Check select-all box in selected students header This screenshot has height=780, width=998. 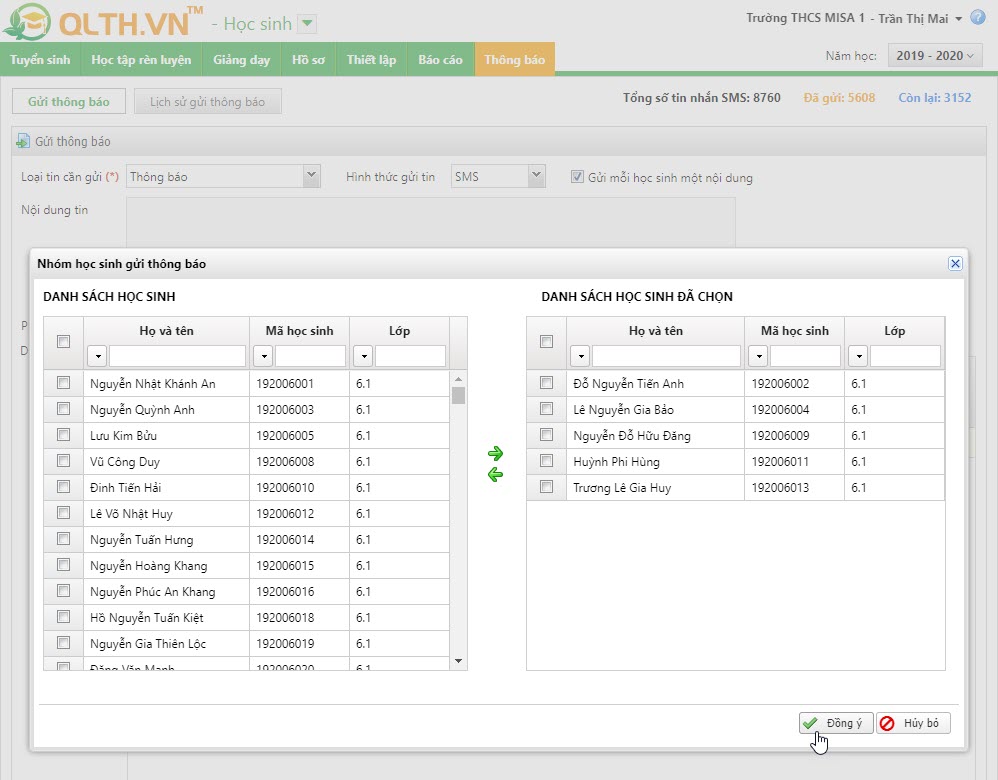tap(547, 341)
